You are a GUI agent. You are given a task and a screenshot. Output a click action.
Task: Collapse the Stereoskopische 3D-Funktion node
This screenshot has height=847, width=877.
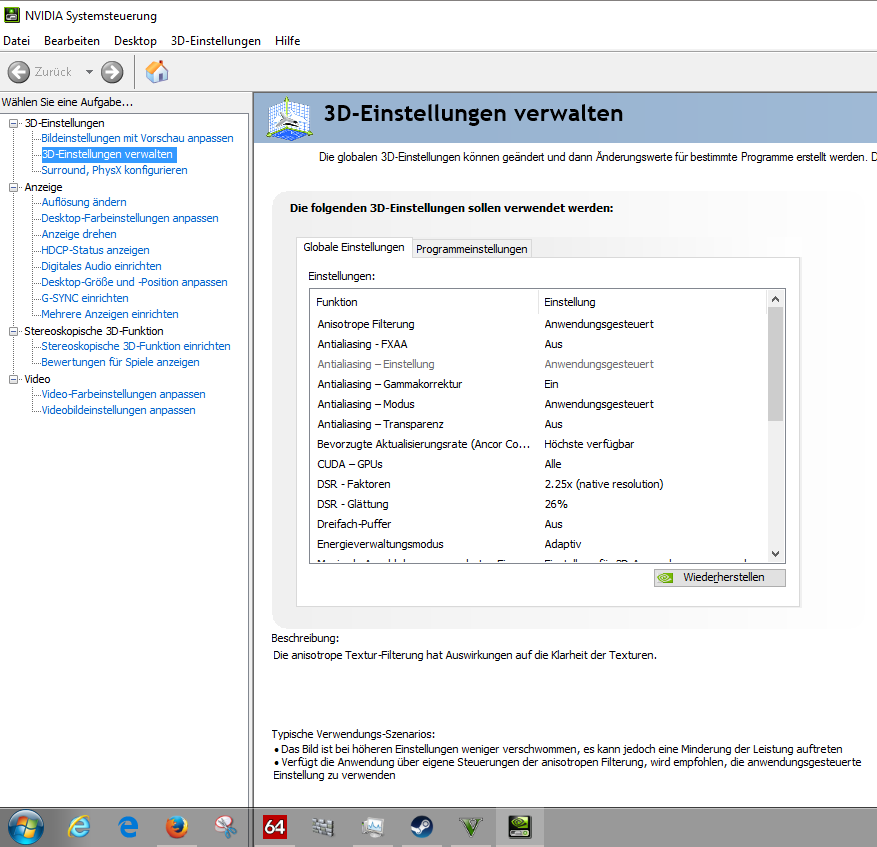(13, 331)
